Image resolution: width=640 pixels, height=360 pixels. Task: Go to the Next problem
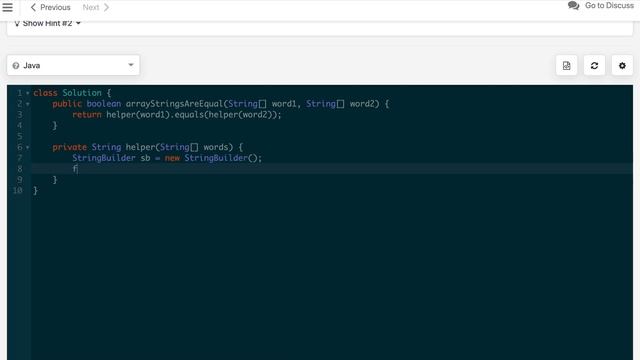(x=96, y=7)
